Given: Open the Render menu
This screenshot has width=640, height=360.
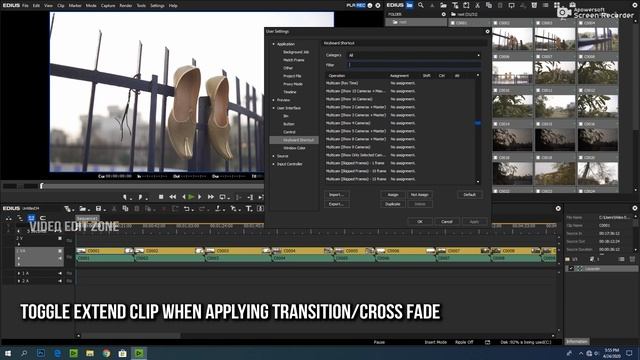Looking at the screenshot, I should [x=126, y=6].
